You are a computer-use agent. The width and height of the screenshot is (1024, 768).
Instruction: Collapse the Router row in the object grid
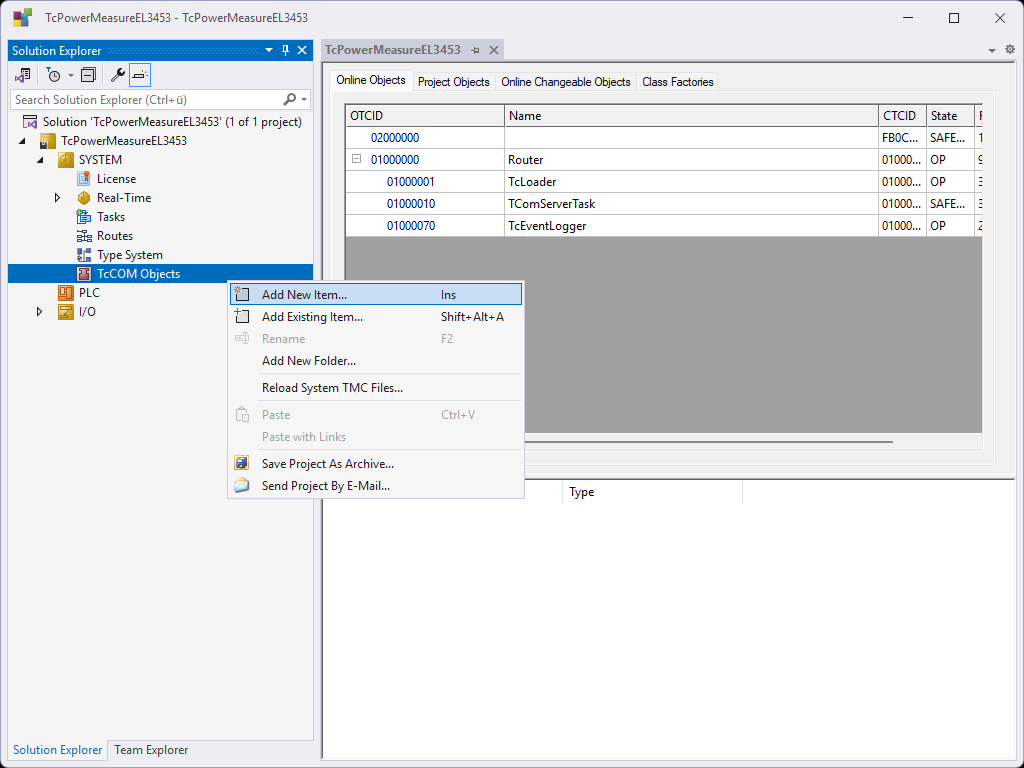click(356, 160)
